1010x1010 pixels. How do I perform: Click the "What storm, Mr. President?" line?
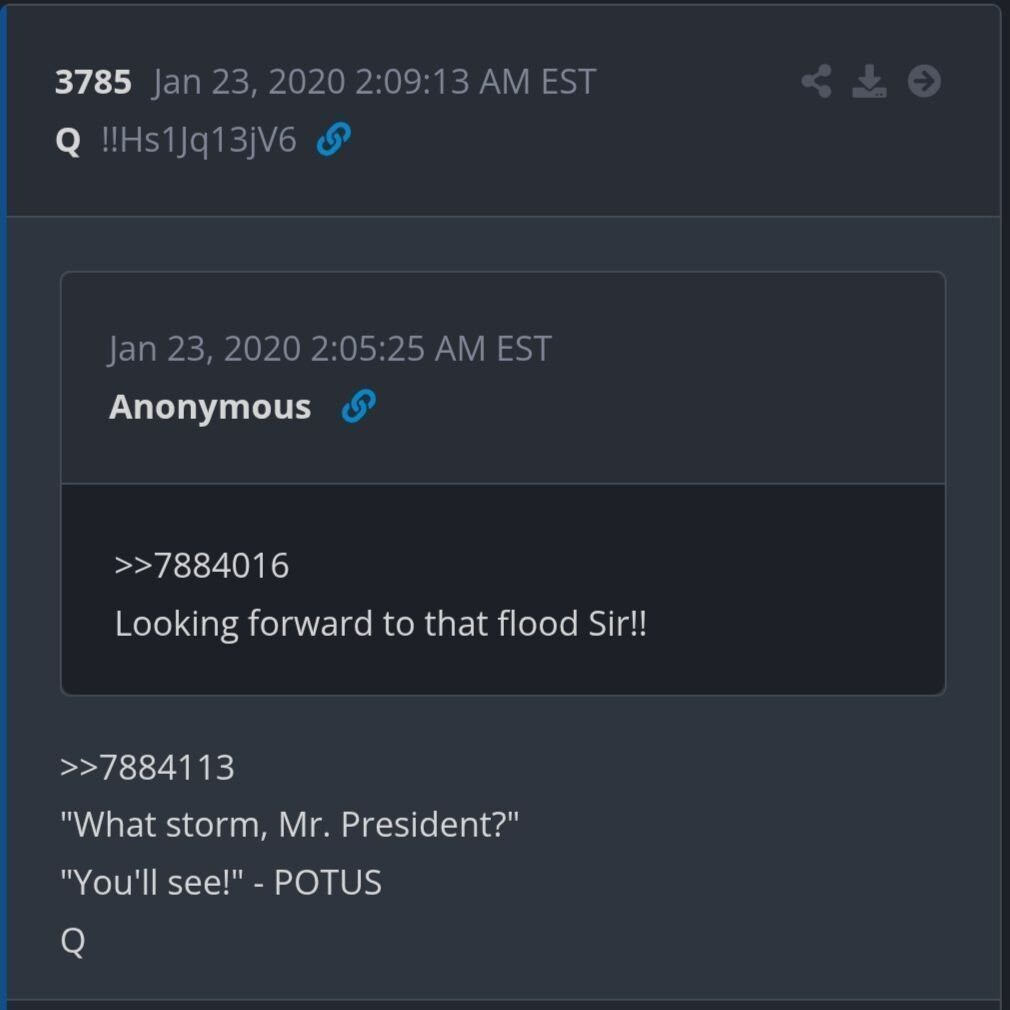(289, 826)
